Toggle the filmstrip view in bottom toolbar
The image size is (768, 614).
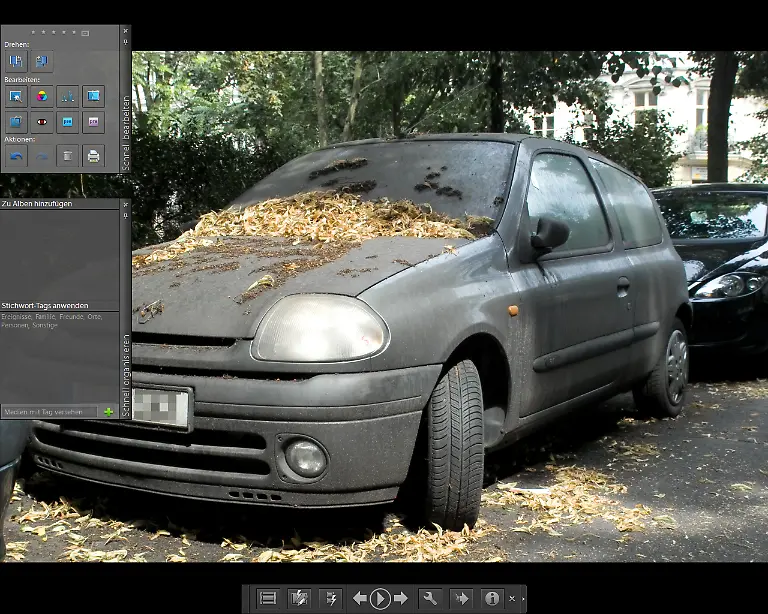coord(267,598)
